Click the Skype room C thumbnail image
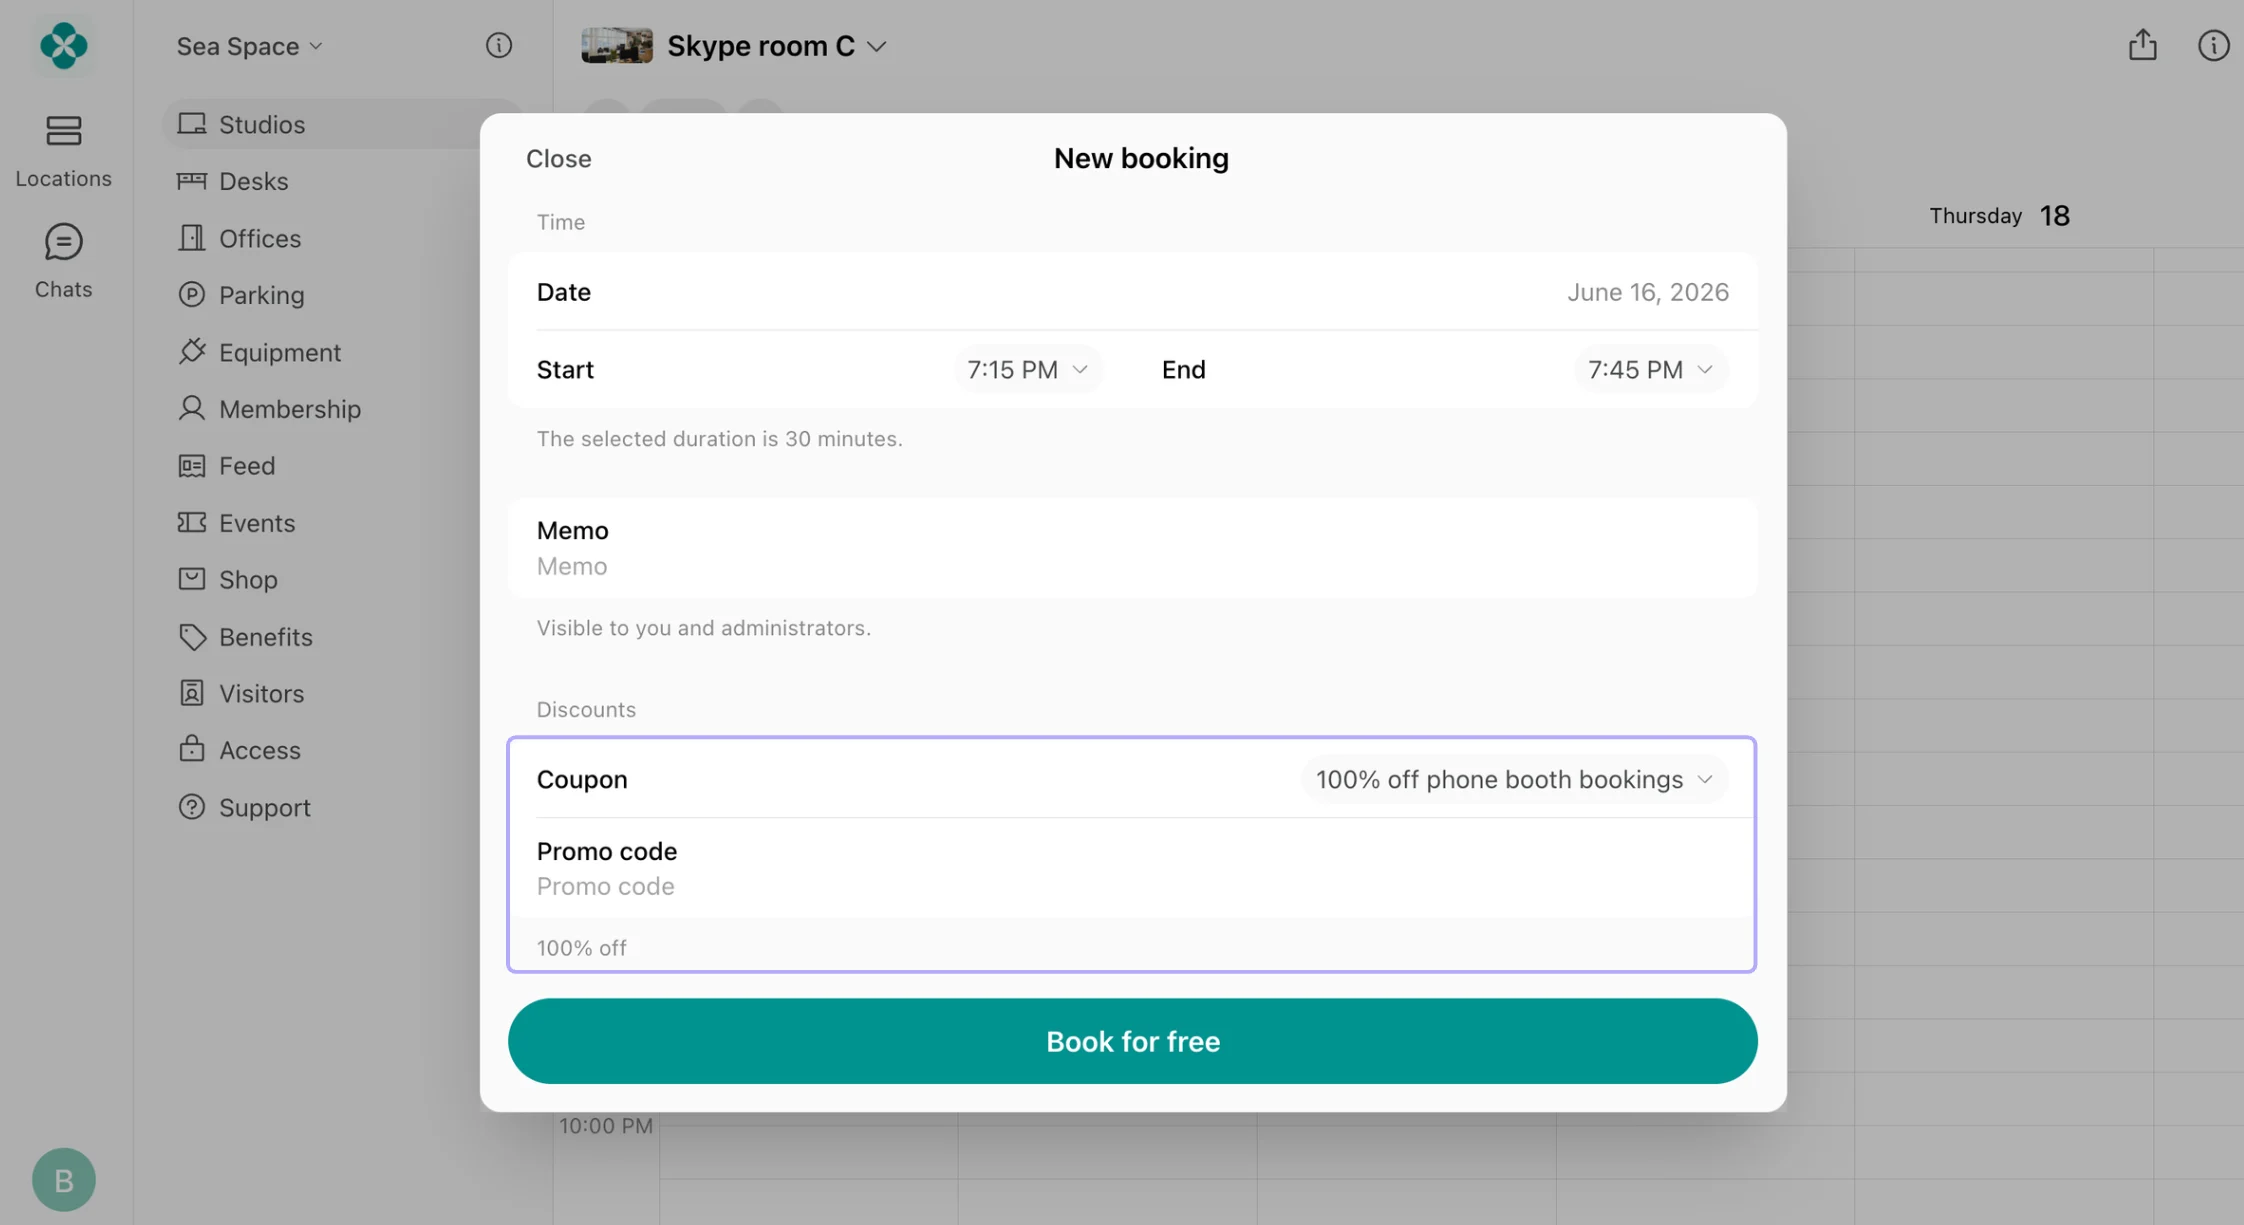 [x=616, y=46]
